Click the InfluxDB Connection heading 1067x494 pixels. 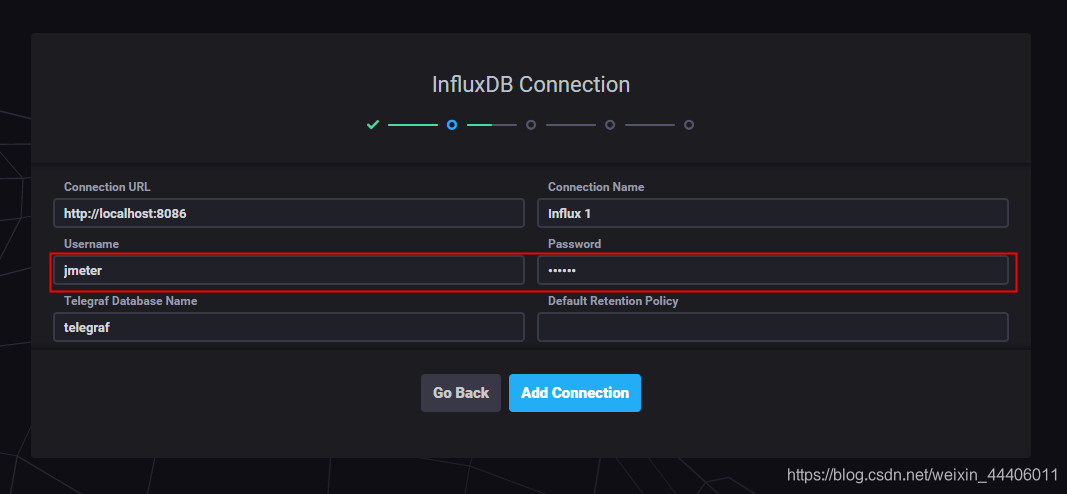tap(531, 84)
